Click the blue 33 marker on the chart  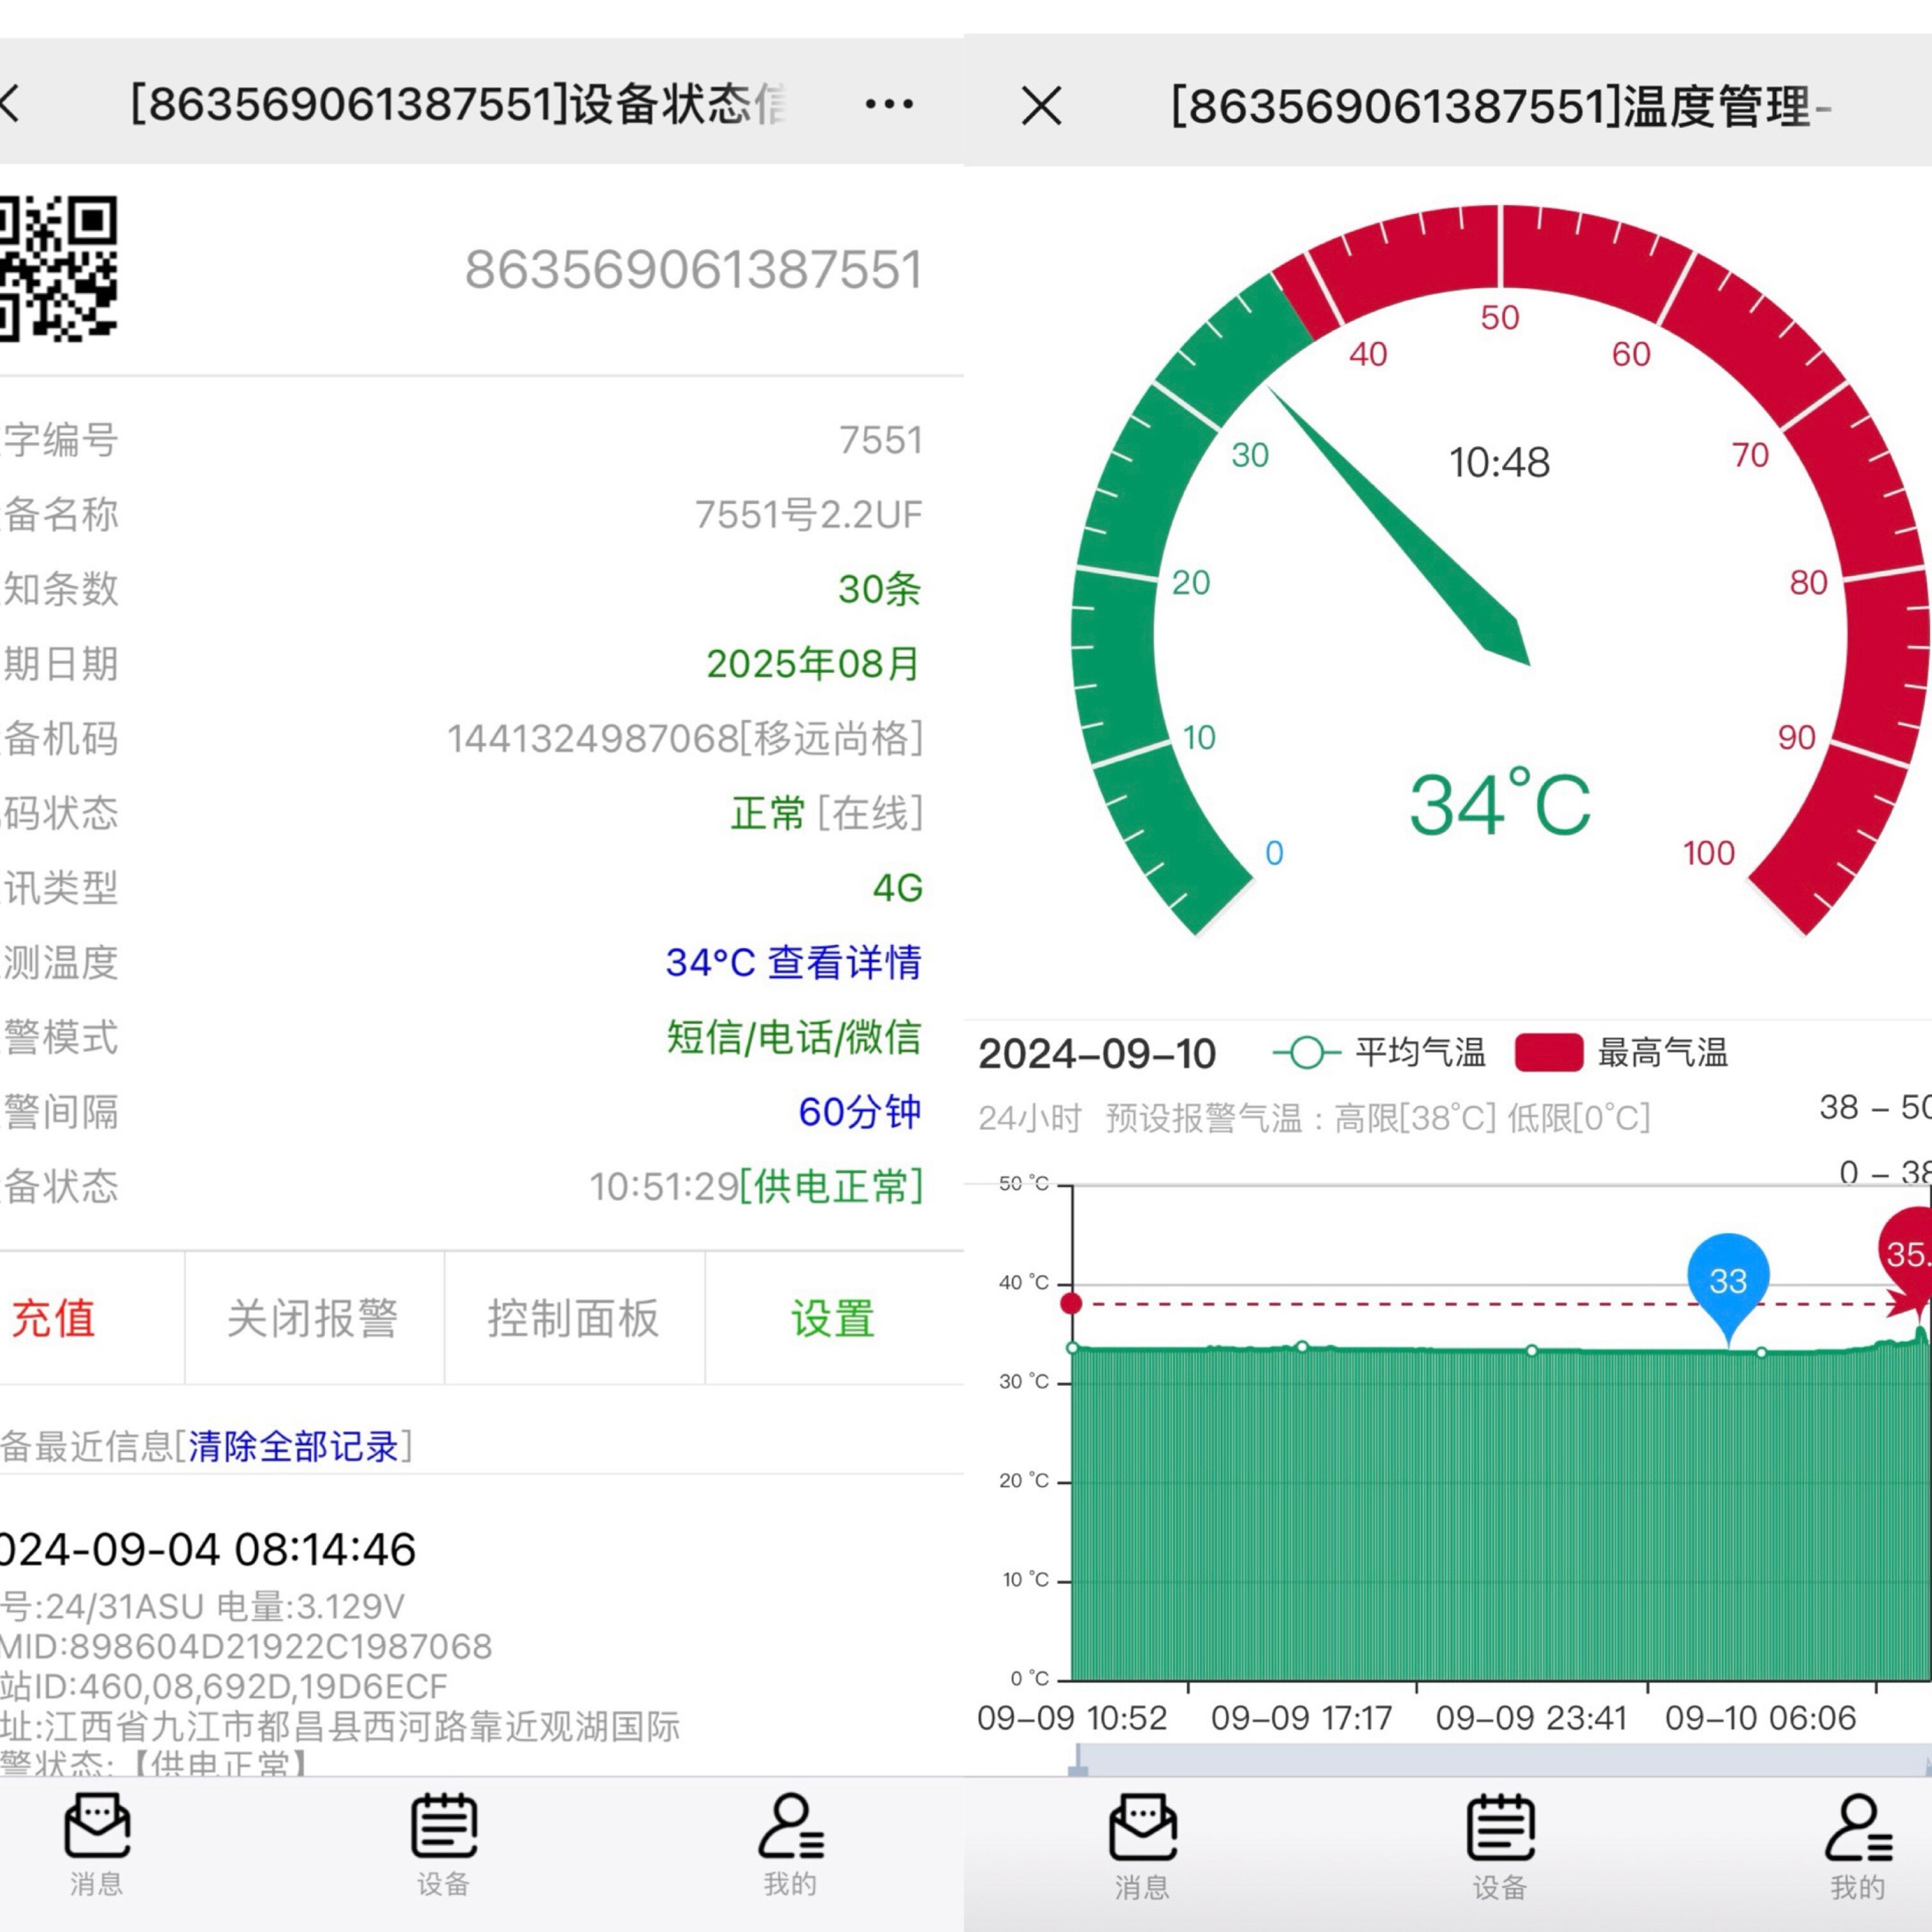click(1727, 1282)
